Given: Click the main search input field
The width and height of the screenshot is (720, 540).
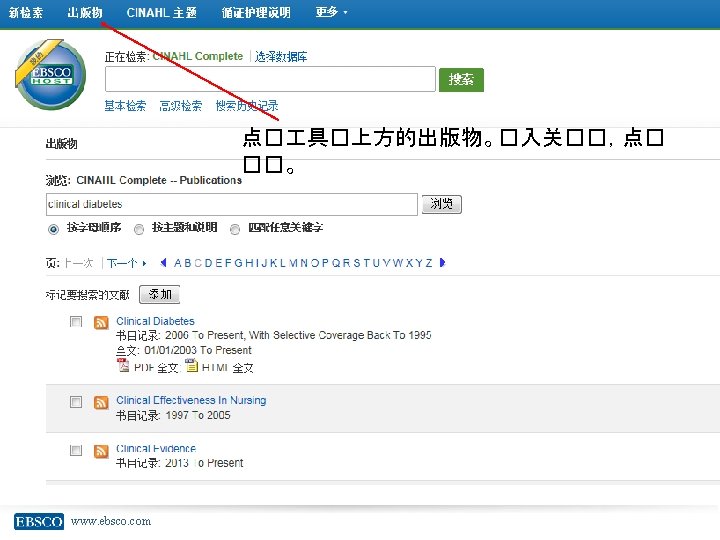Looking at the screenshot, I should (270, 79).
